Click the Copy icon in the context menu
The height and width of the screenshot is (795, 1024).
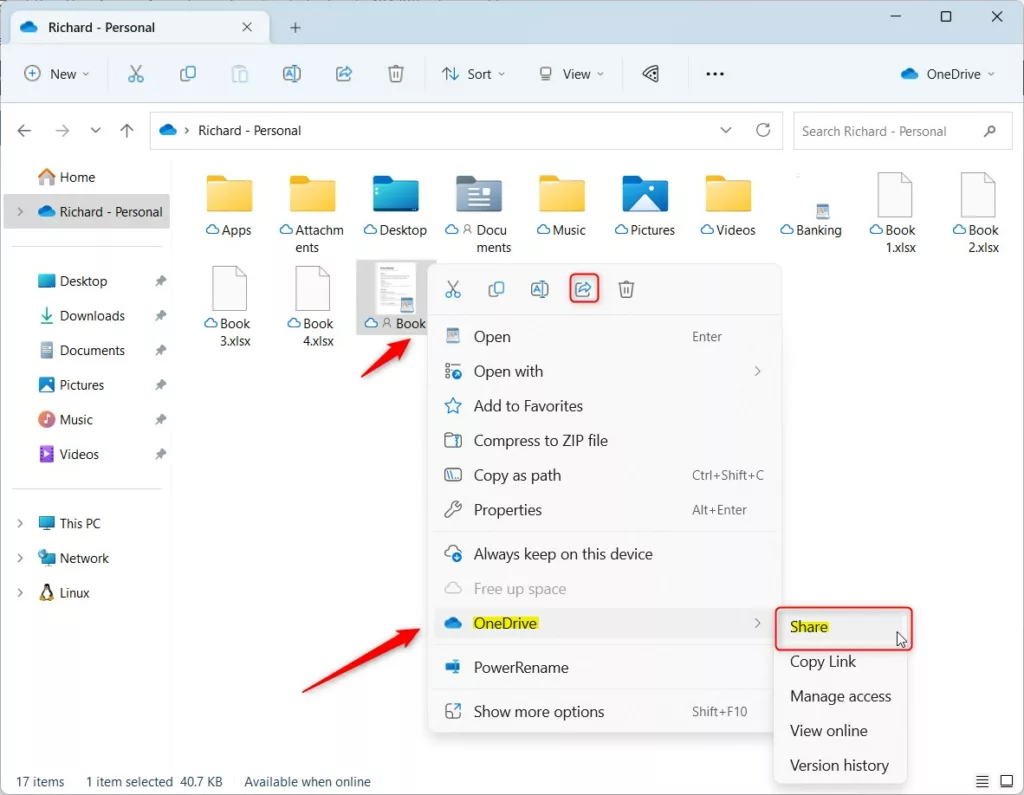496,289
